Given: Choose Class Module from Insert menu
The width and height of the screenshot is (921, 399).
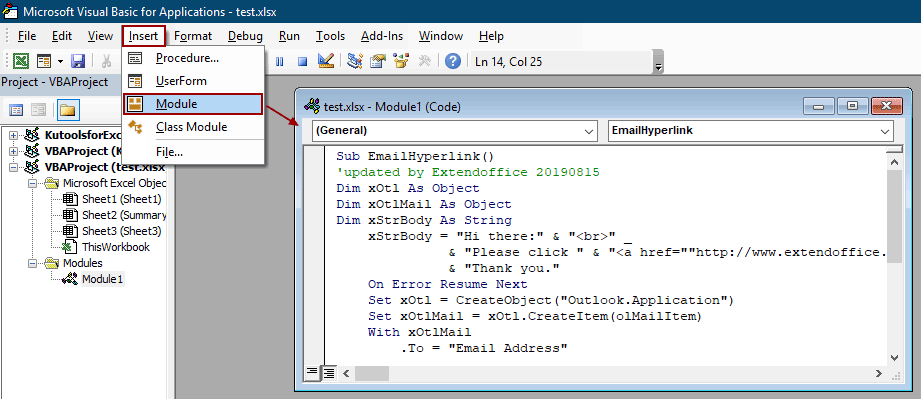Looking at the screenshot, I should [193, 127].
